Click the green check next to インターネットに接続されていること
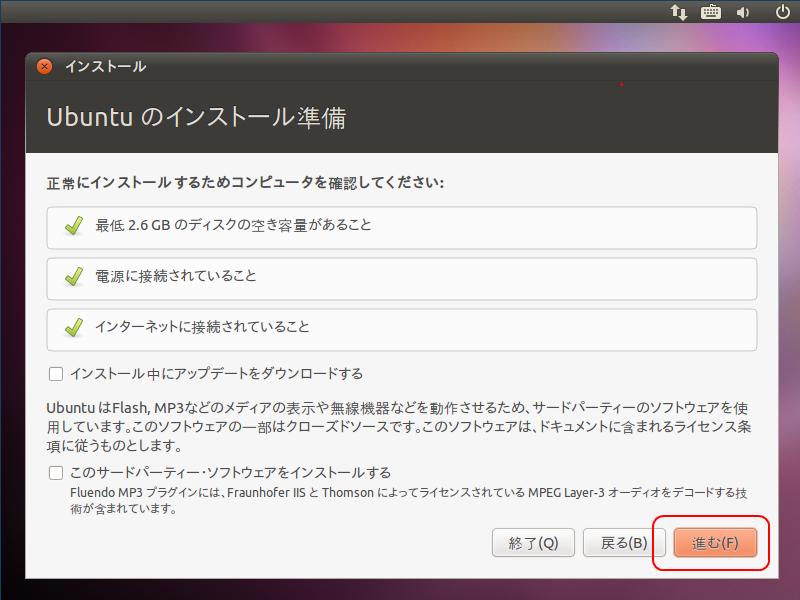This screenshot has width=800, height=600. [74, 328]
